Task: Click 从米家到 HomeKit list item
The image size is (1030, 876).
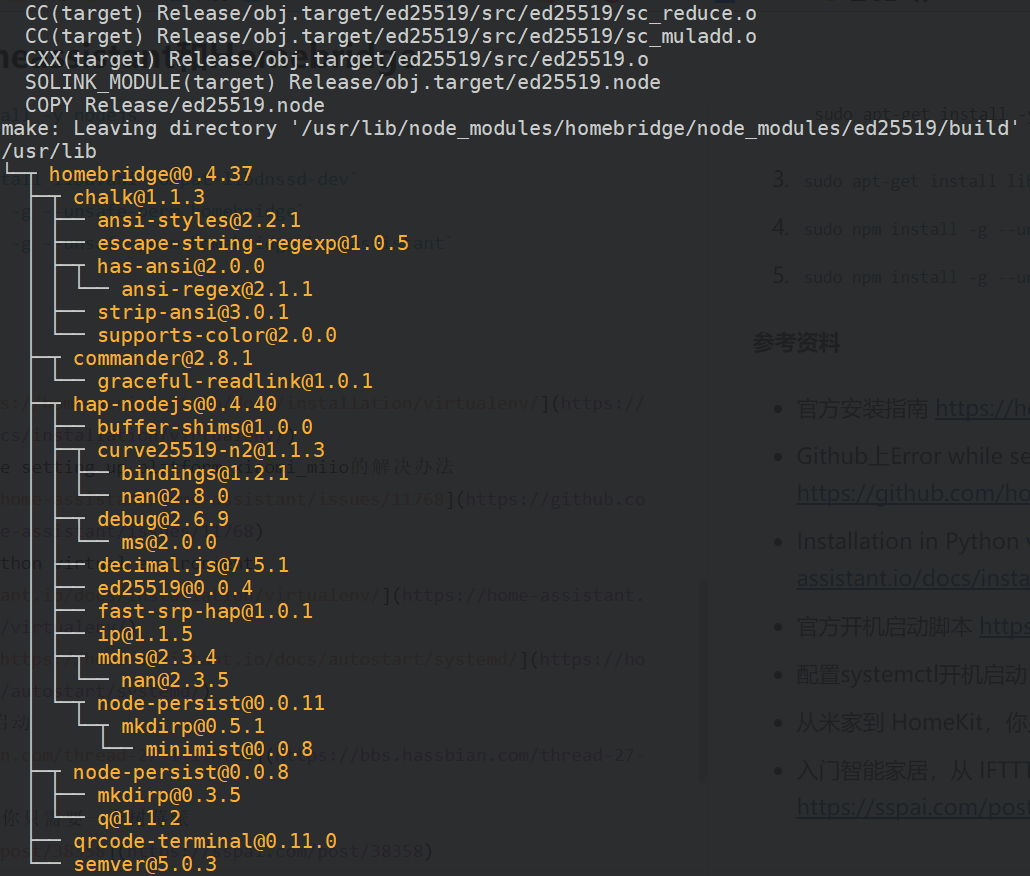Action: click(913, 722)
